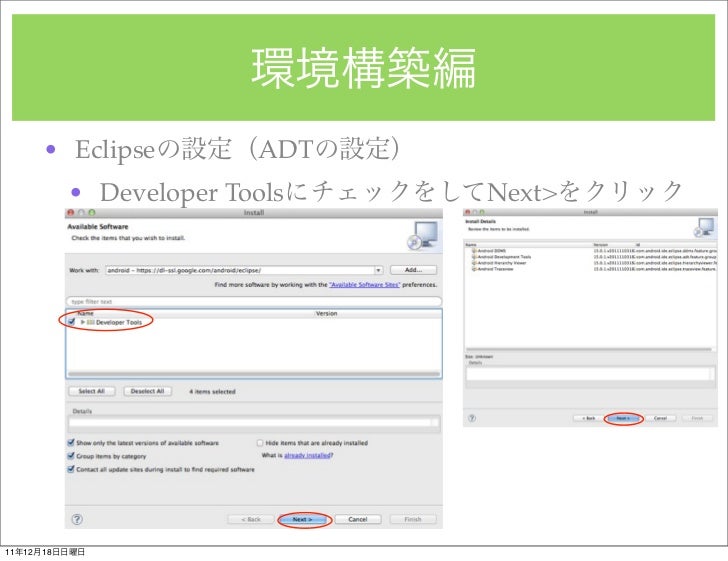Click the Android Traceview feature icon
Screen dimensions: 728x561
tap(474, 269)
